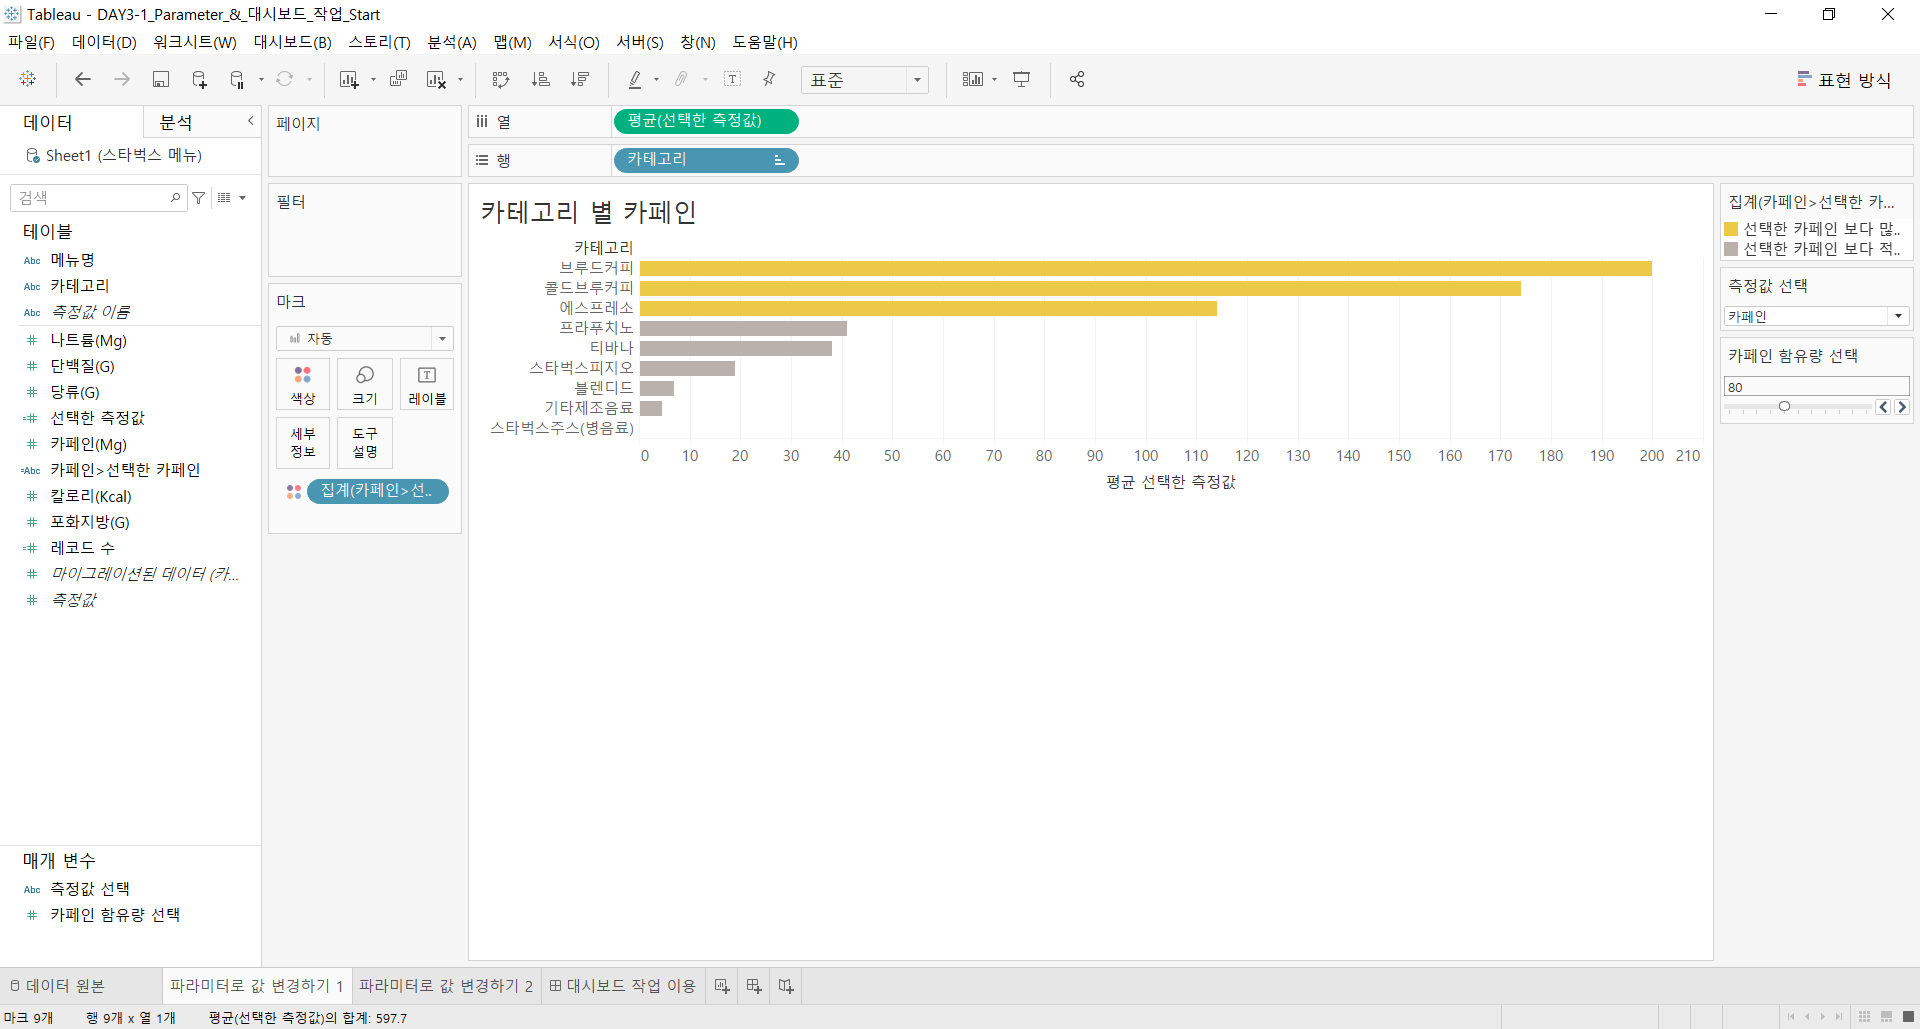Open new worksheet dropdown arrow
Image resolution: width=1920 pixels, height=1029 pixels.
click(373, 80)
